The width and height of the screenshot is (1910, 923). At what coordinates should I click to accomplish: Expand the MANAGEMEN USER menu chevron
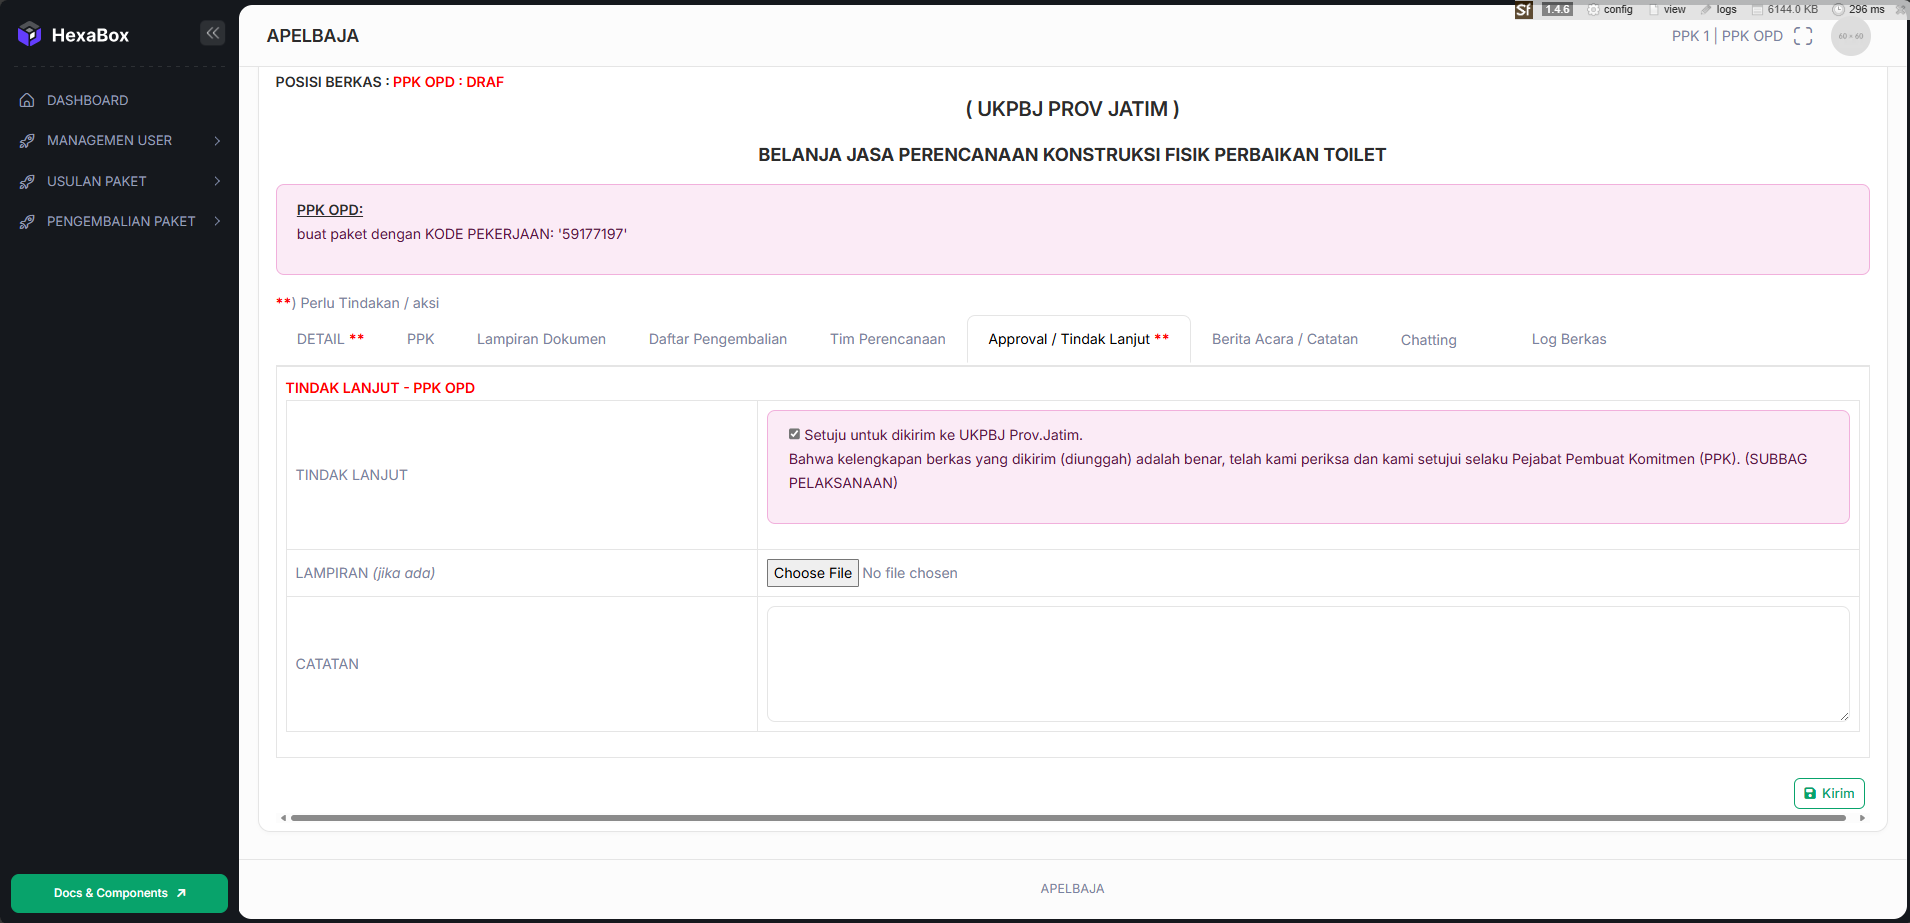217,141
